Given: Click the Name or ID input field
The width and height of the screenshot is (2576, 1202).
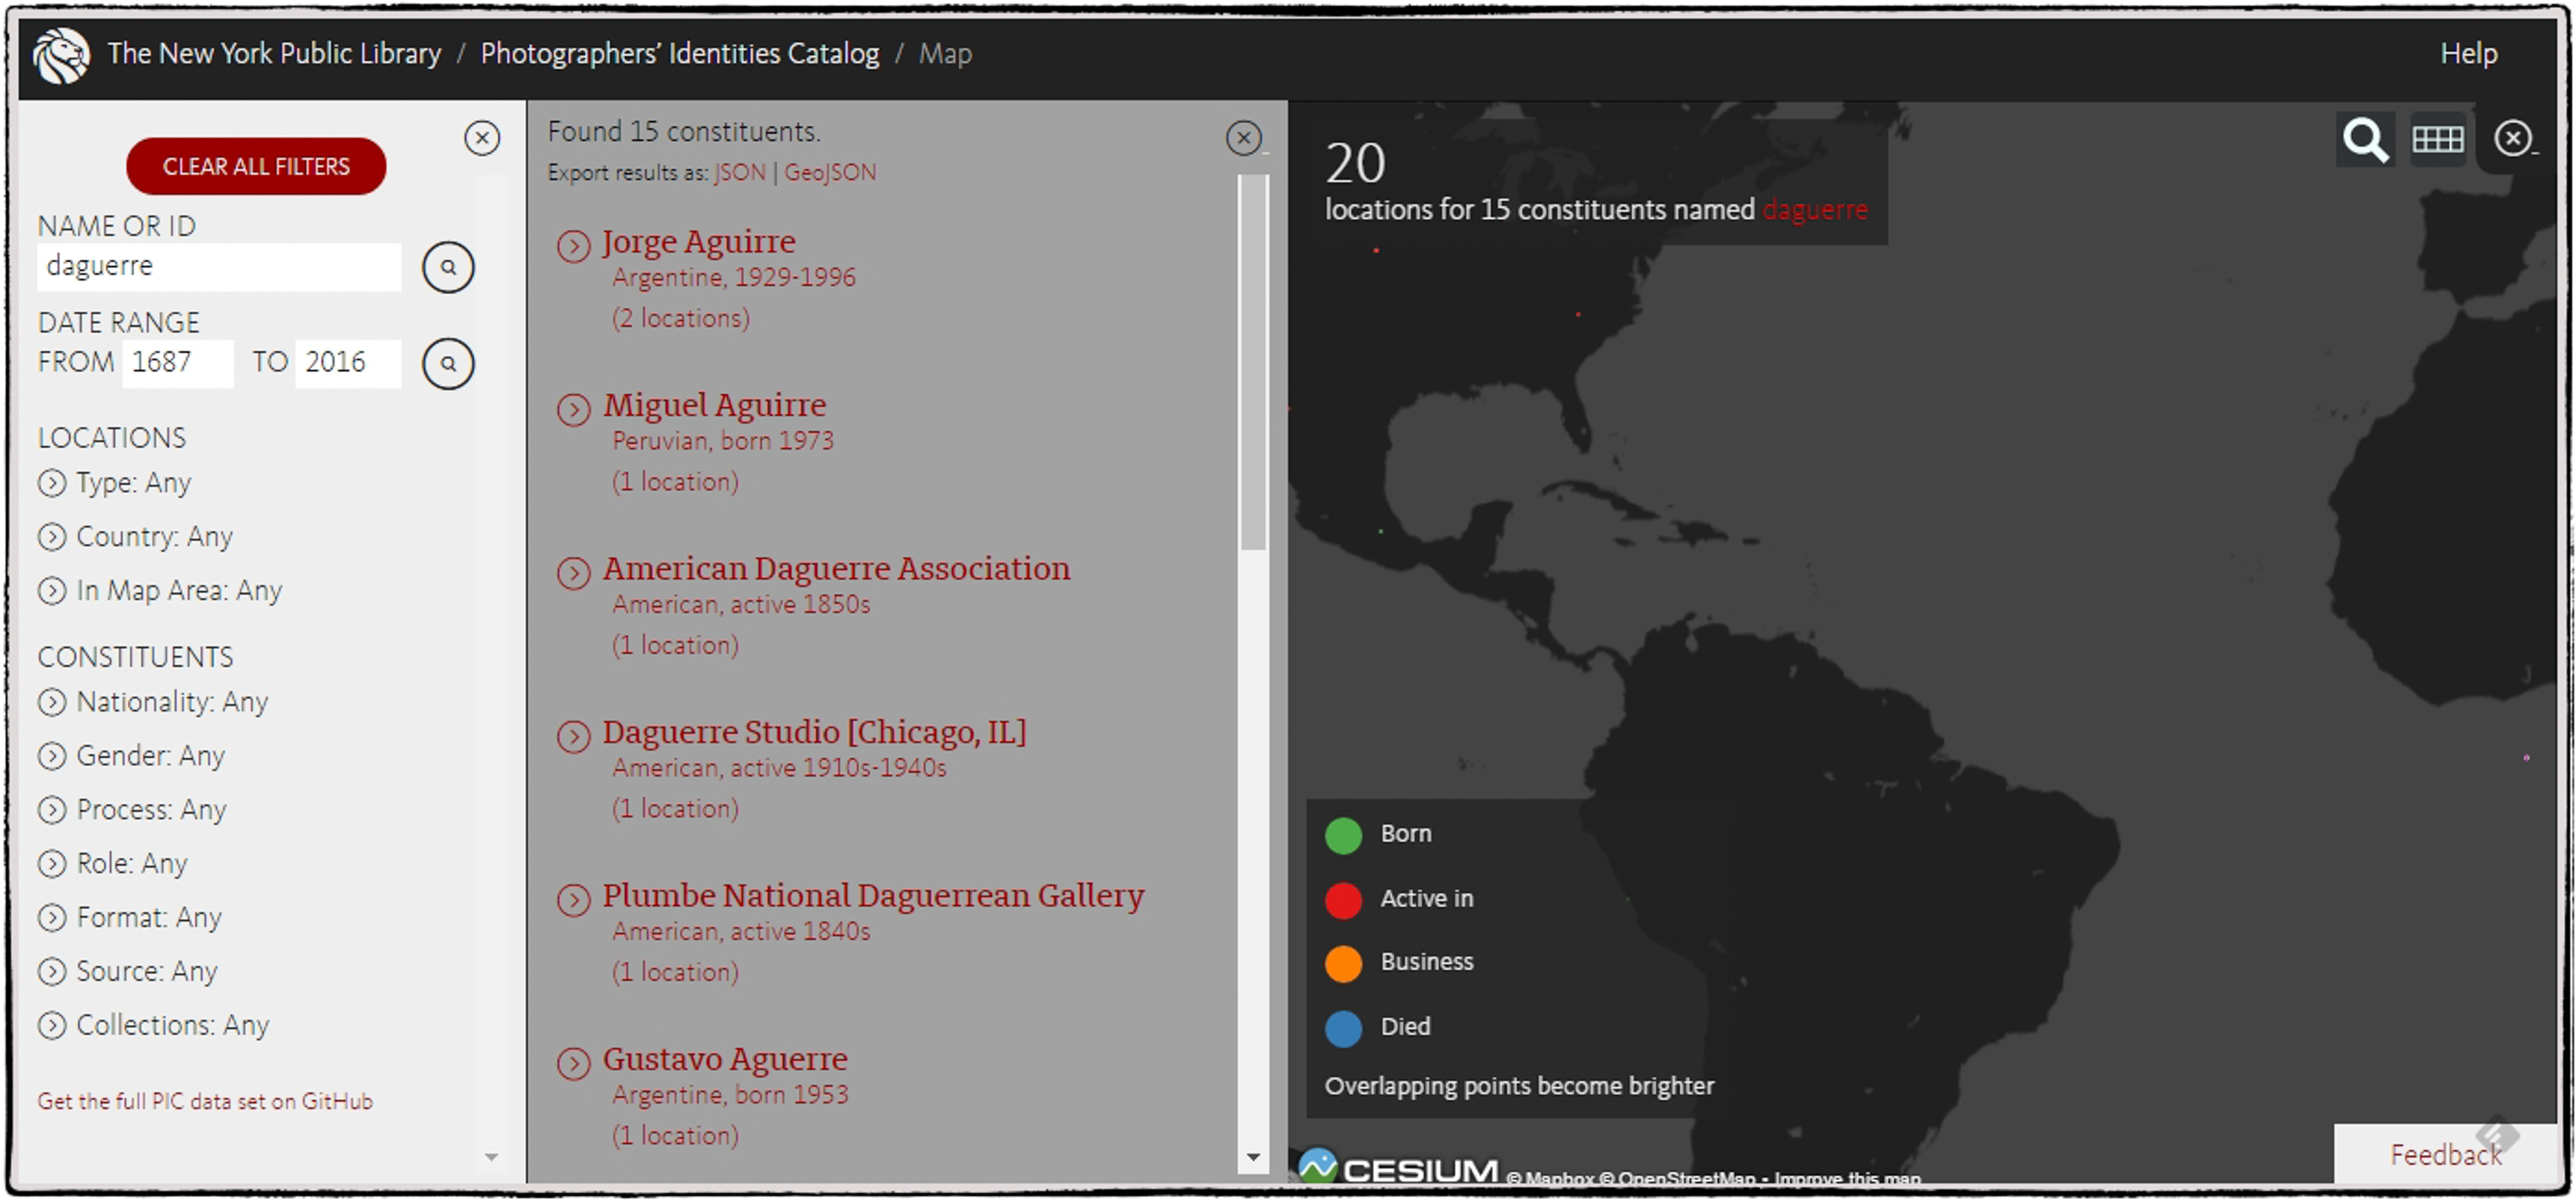Looking at the screenshot, I should tap(218, 267).
